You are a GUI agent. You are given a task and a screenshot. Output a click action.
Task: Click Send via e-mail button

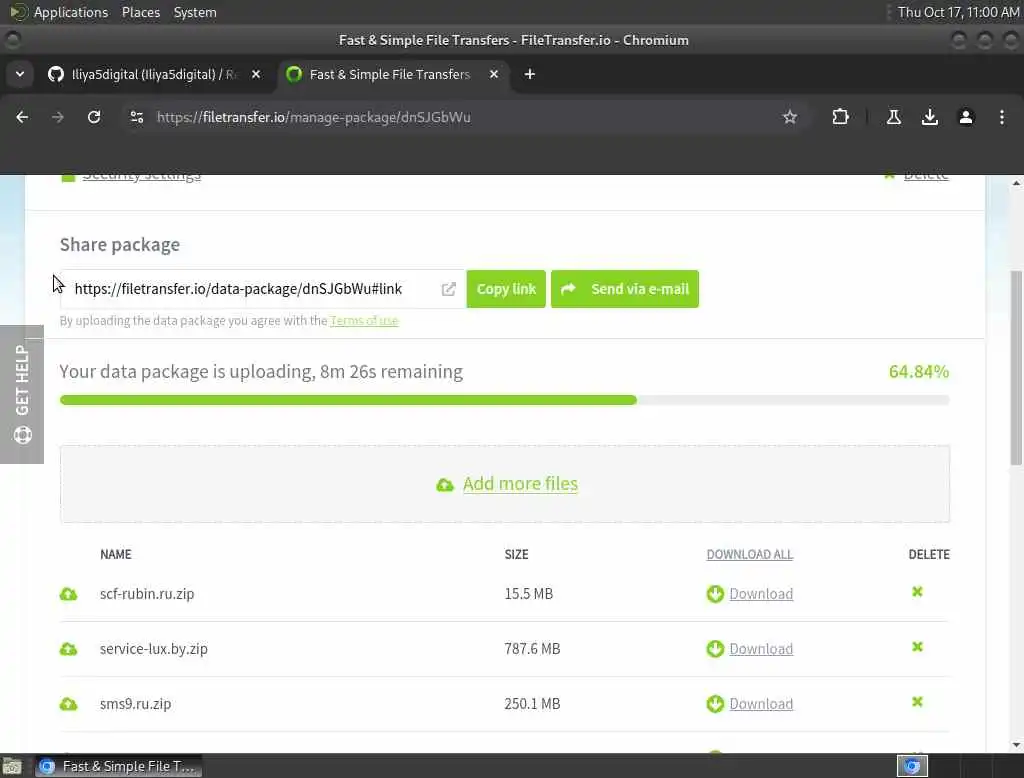(624, 289)
